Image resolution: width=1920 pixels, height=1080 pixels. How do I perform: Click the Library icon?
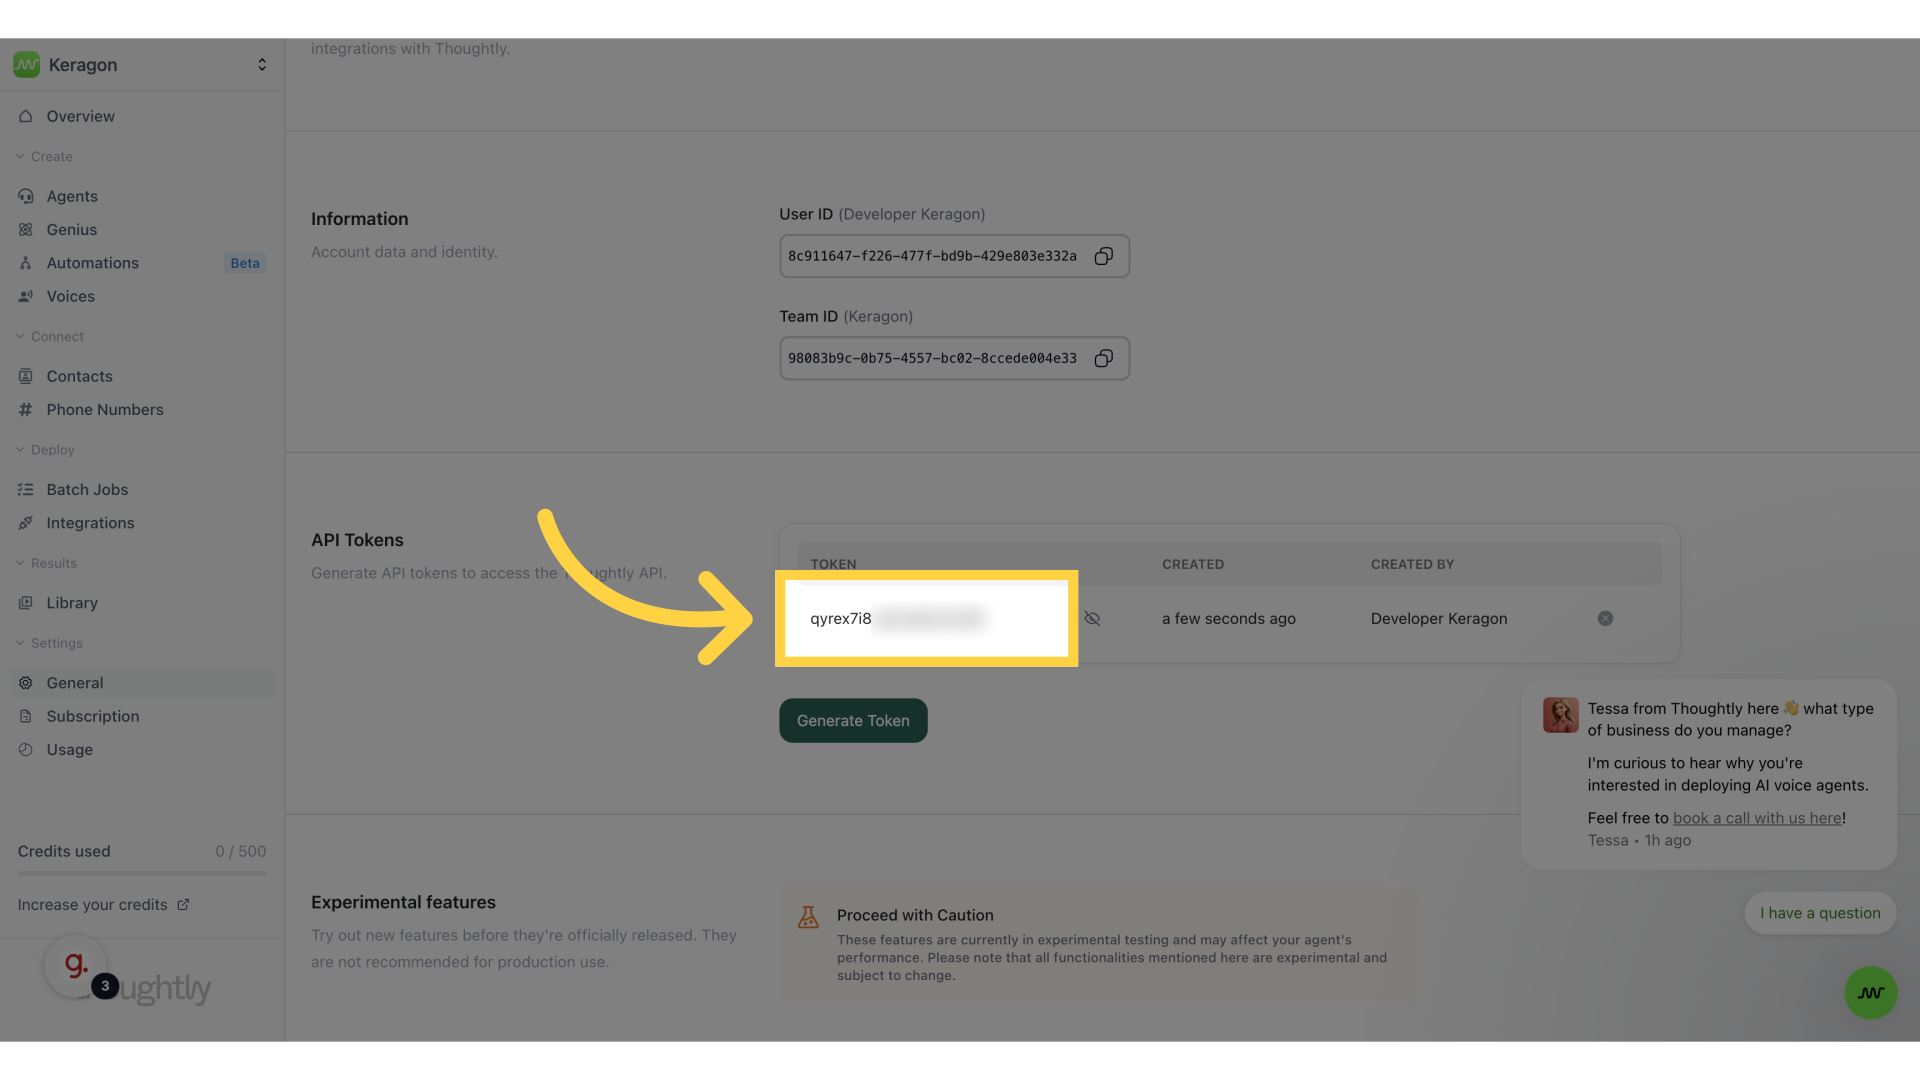point(26,603)
